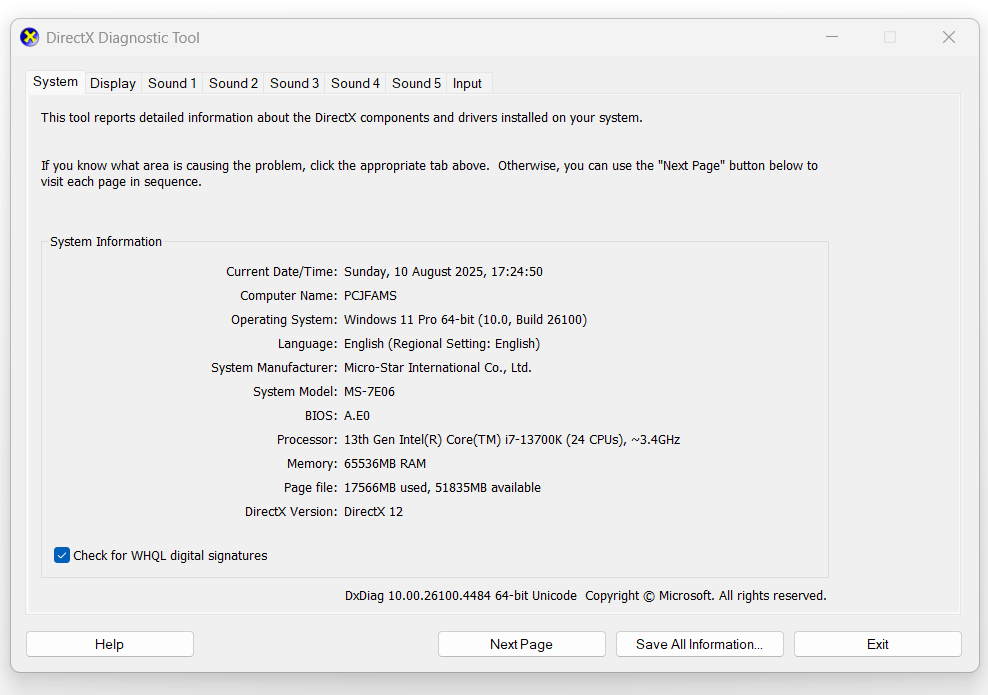Screen dimensions: 988x695
Task: Click the 'DirectX 12' version value
Action: 373,511
